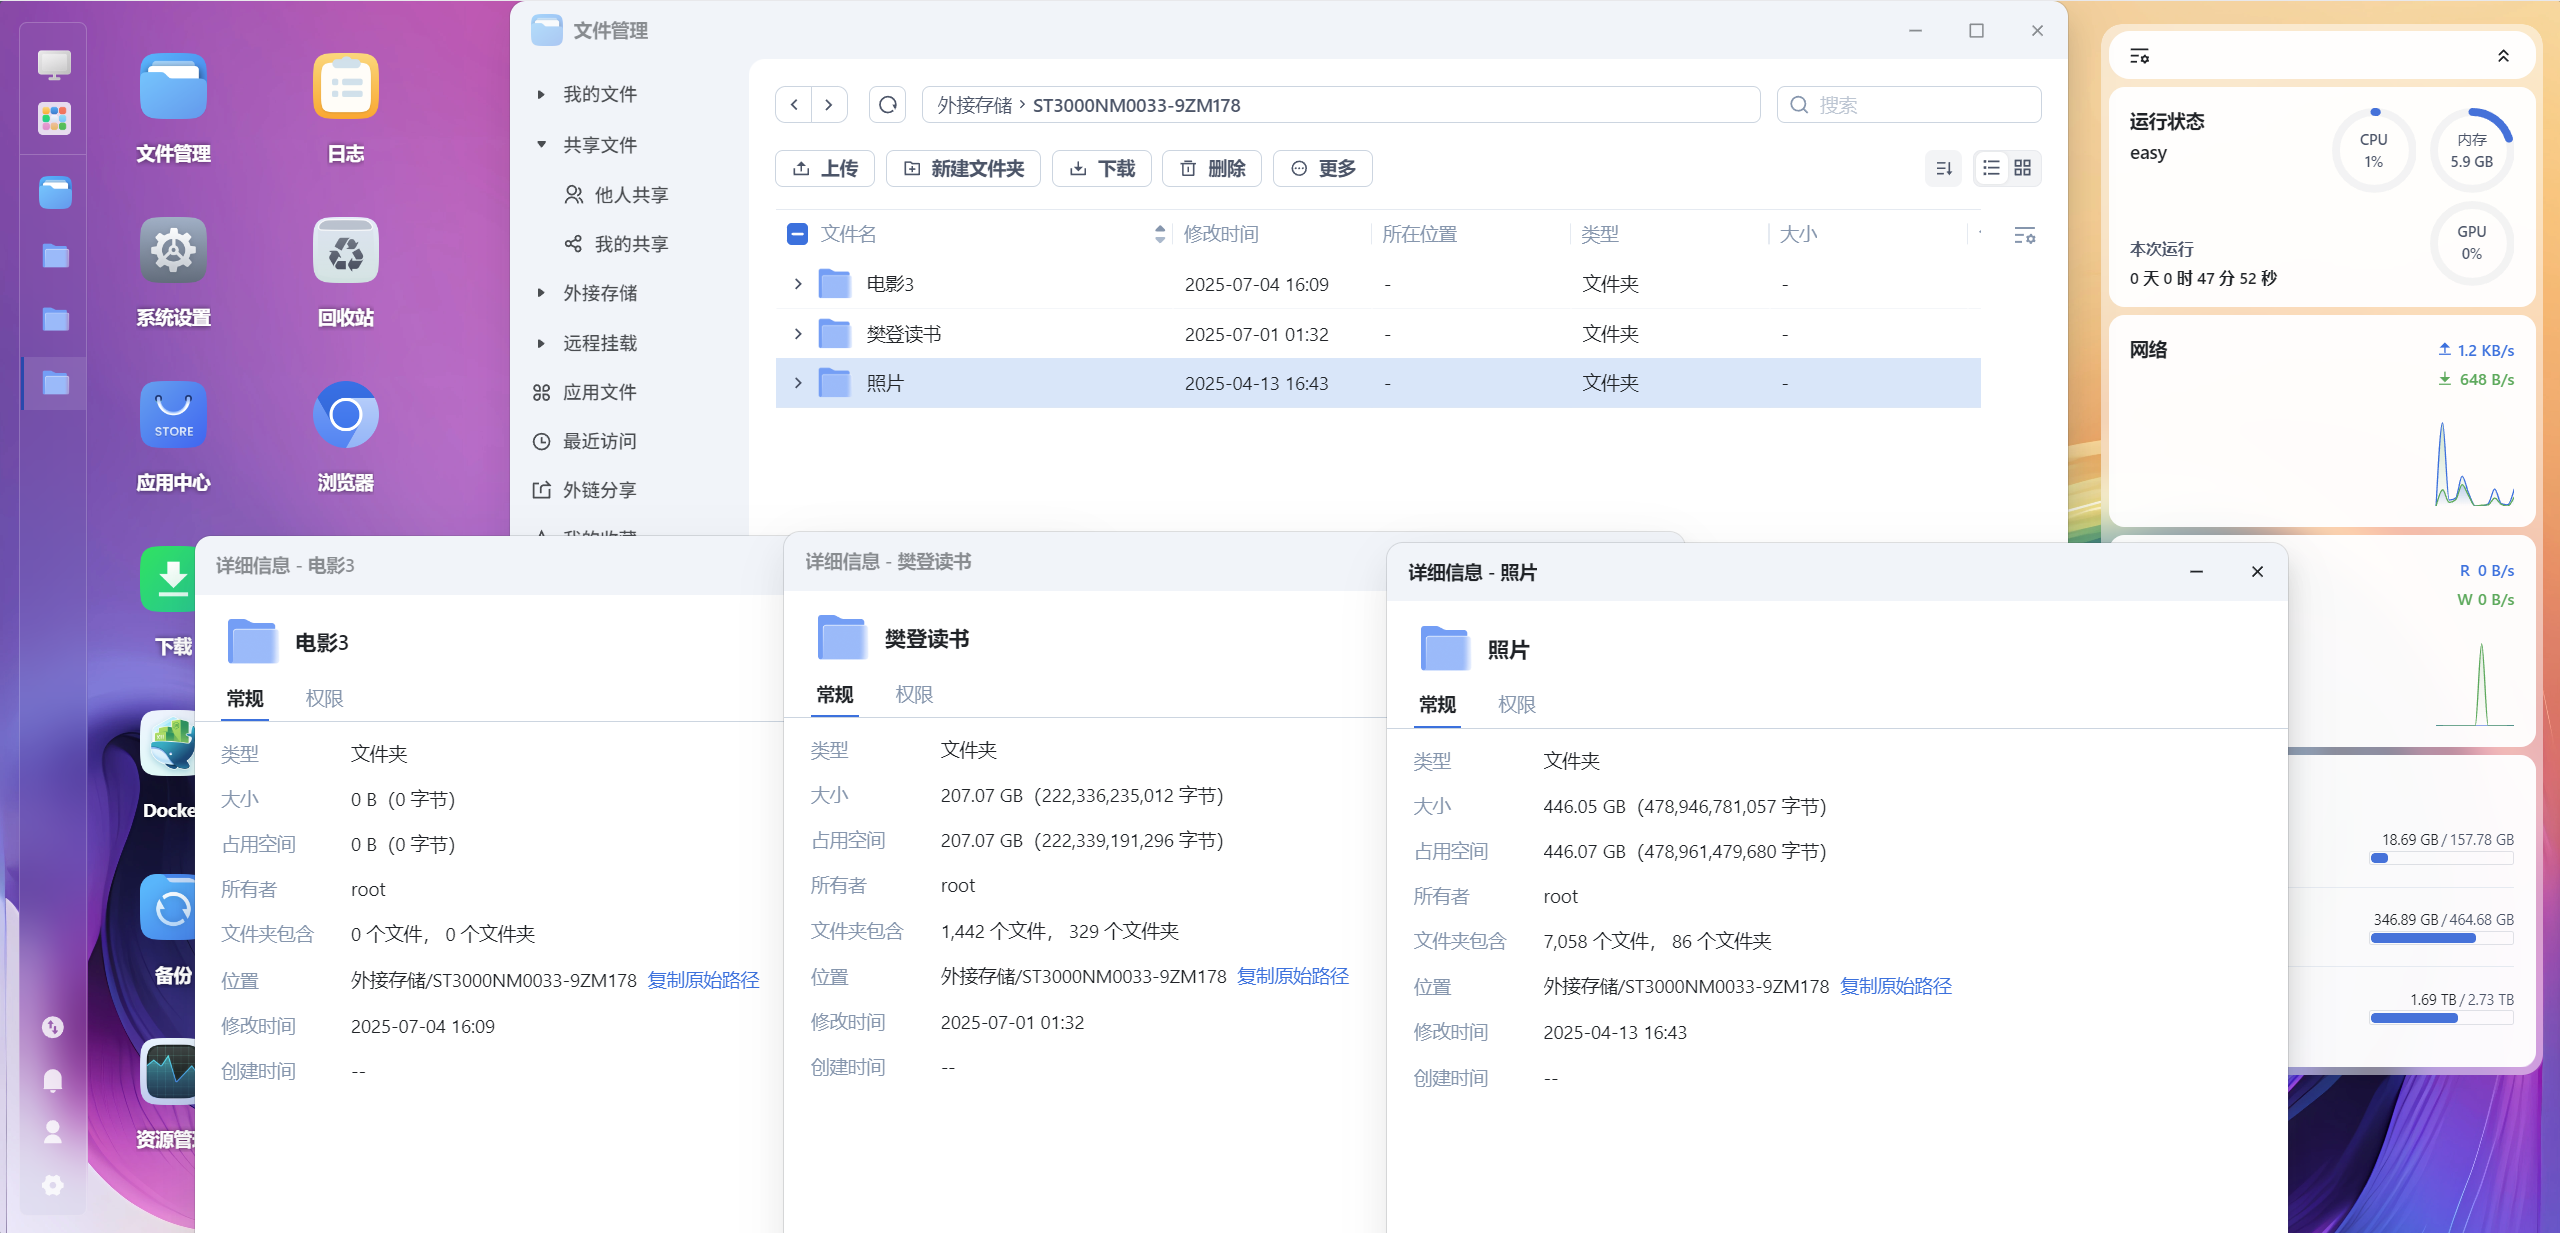The width and height of the screenshot is (2560, 1233).
Task: Expand 外接存储 in the sidebar tree
Action: 541,293
